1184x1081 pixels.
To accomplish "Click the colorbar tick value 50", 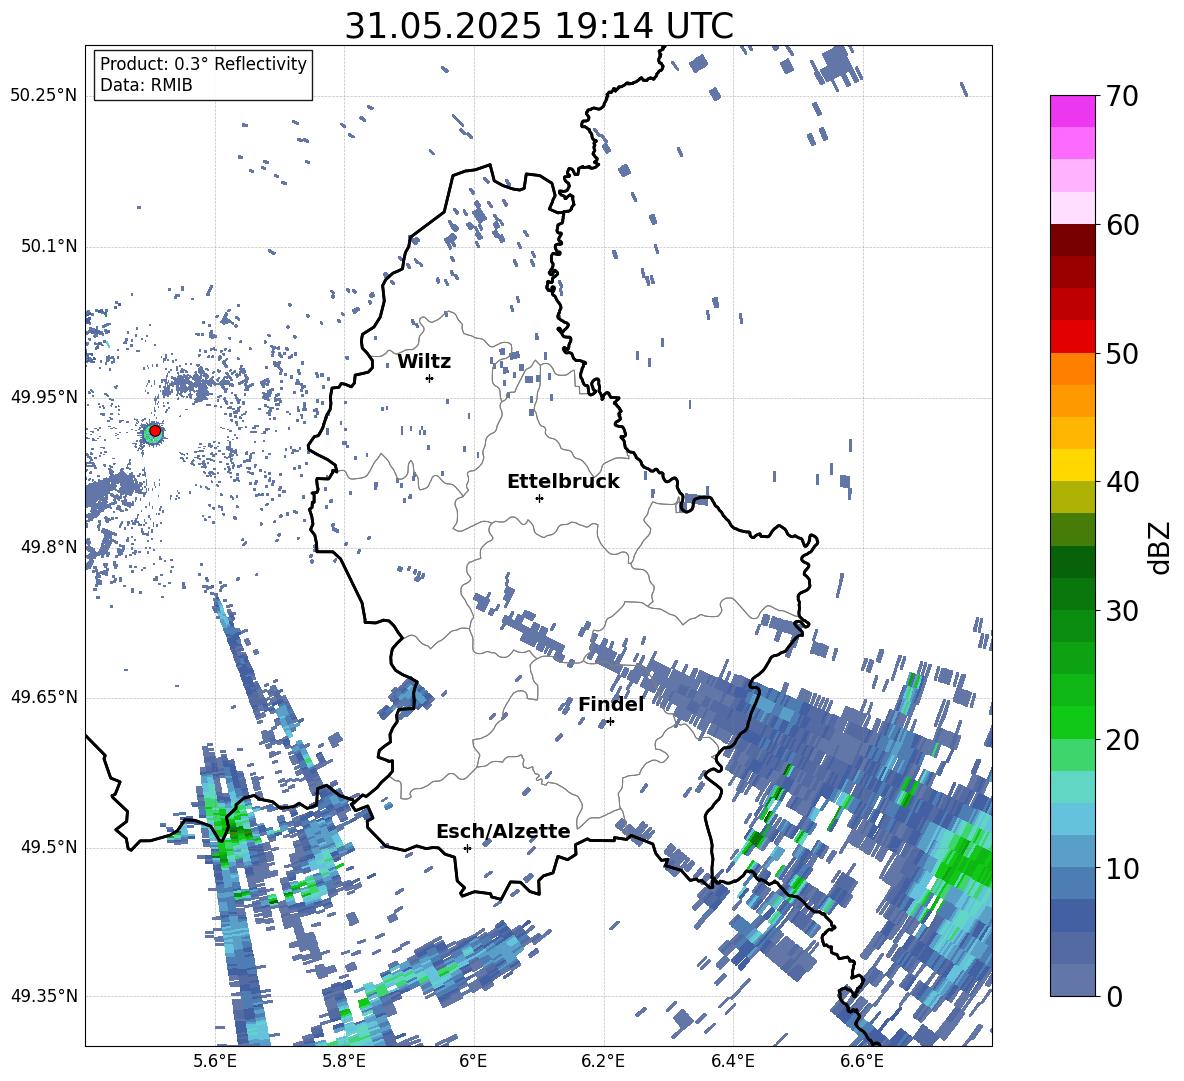I will [x=1122, y=353].
